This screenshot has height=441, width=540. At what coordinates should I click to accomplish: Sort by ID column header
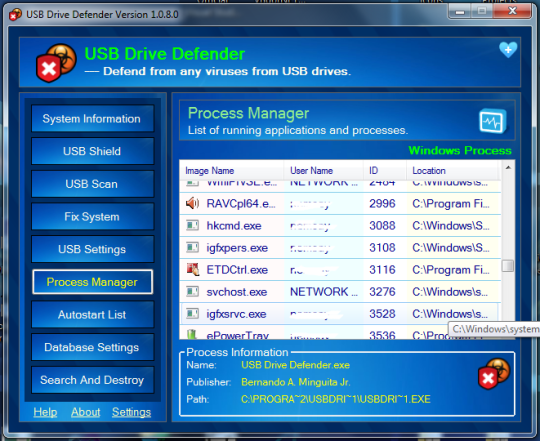click(x=385, y=171)
